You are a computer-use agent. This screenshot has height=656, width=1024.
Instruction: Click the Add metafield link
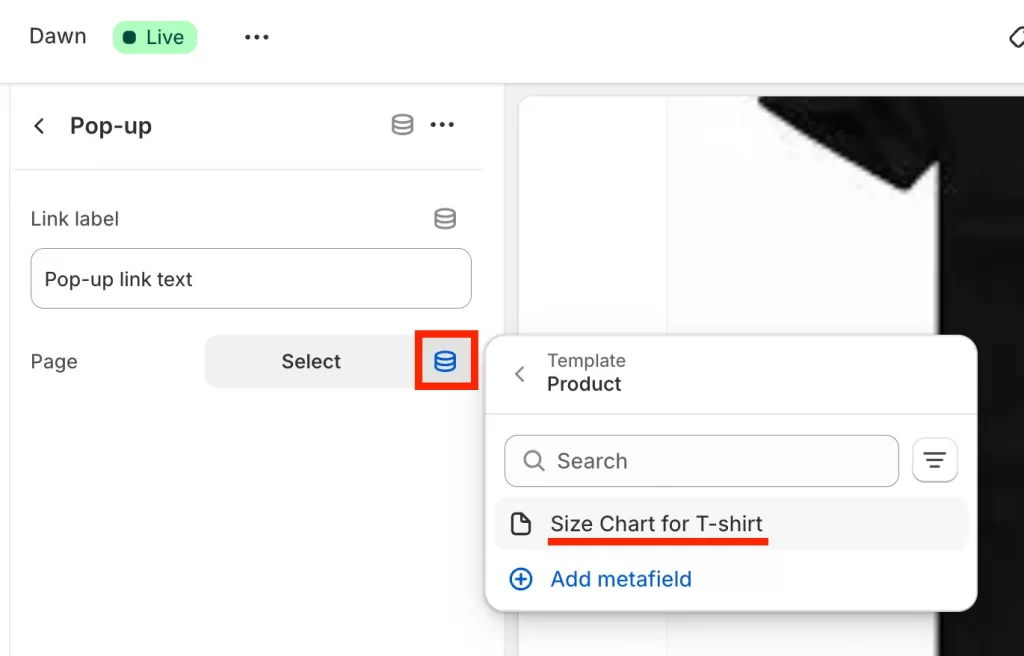620,579
